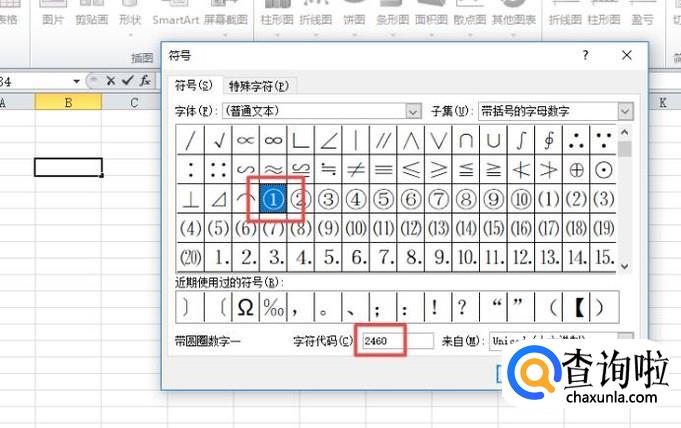Select the contour integral ∮ symbol
Screen dimensions: 681x428
[x=549, y=140]
